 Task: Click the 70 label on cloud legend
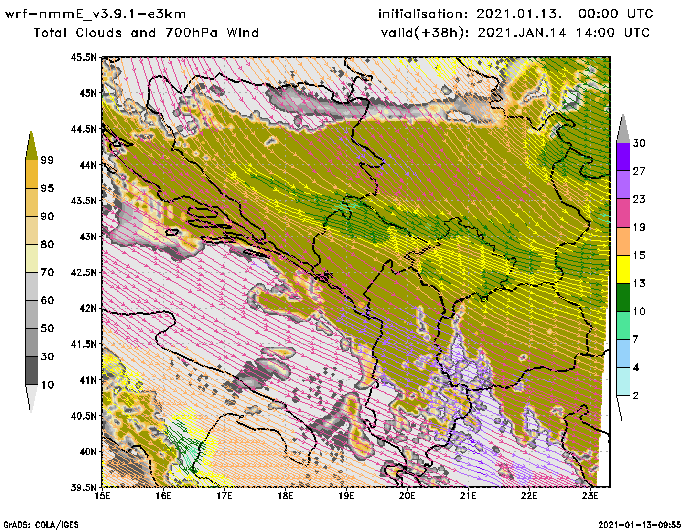tap(47, 272)
